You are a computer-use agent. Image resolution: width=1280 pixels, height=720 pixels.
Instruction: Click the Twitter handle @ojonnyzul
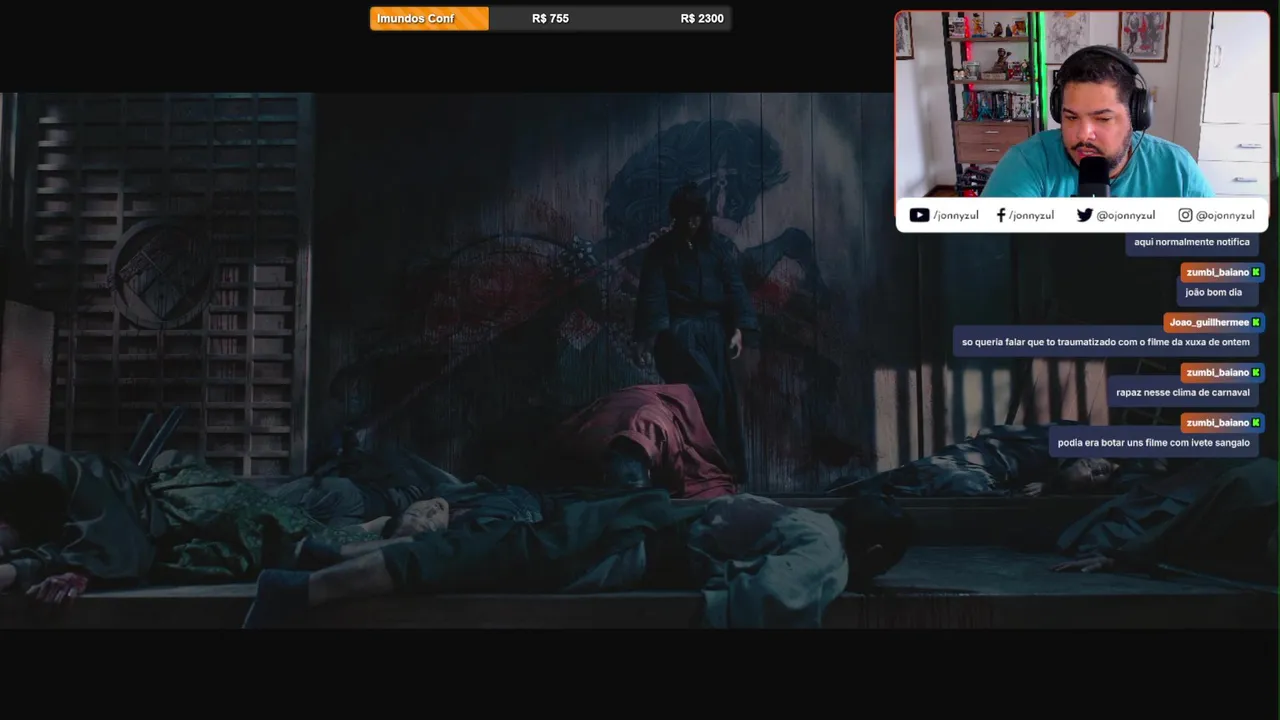(x=1125, y=215)
